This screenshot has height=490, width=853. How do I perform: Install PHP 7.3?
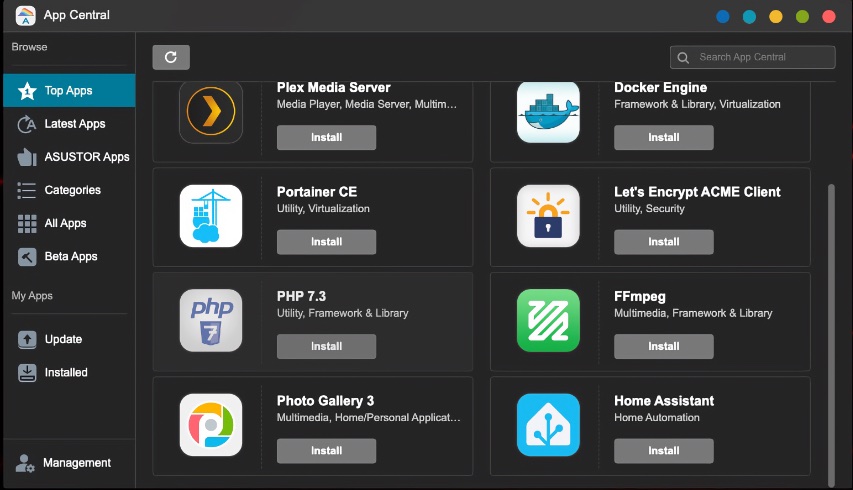click(x=326, y=346)
